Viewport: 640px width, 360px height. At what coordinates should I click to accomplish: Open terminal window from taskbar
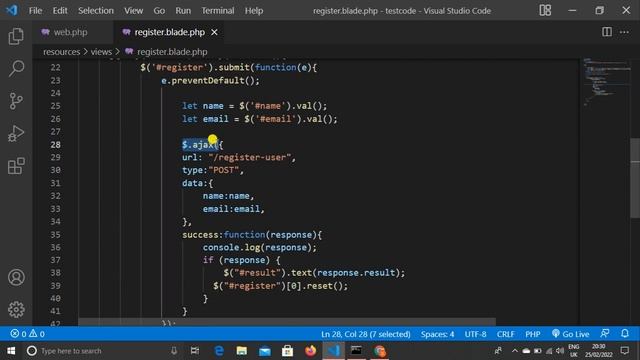point(356,351)
